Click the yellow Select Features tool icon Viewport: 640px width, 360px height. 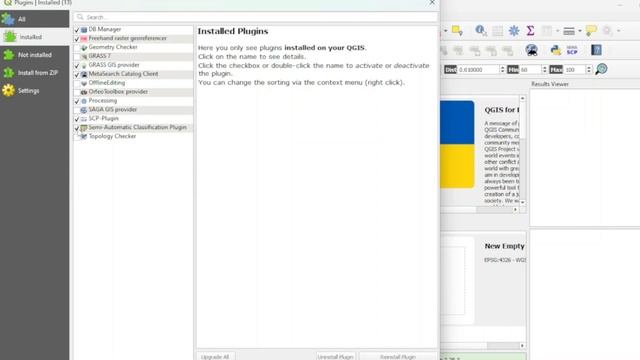click(457, 31)
